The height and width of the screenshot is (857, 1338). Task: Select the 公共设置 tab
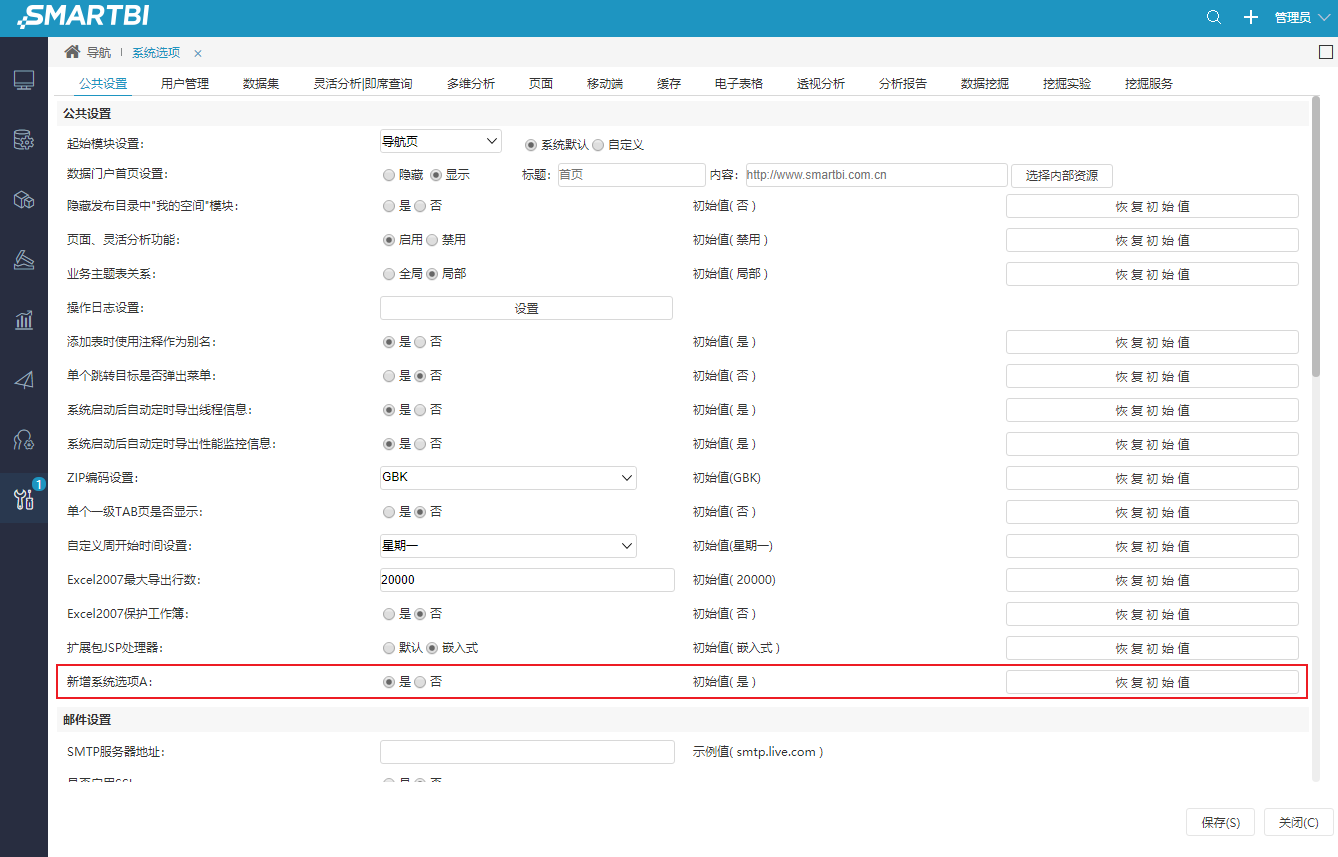point(103,83)
